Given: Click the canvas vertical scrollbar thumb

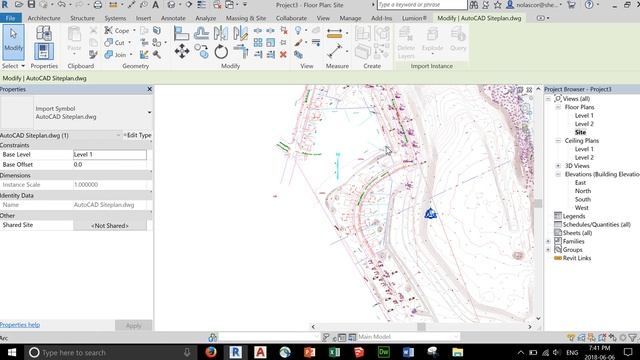Looking at the screenshot, I should pyautogui.click(x=538, y=203).
